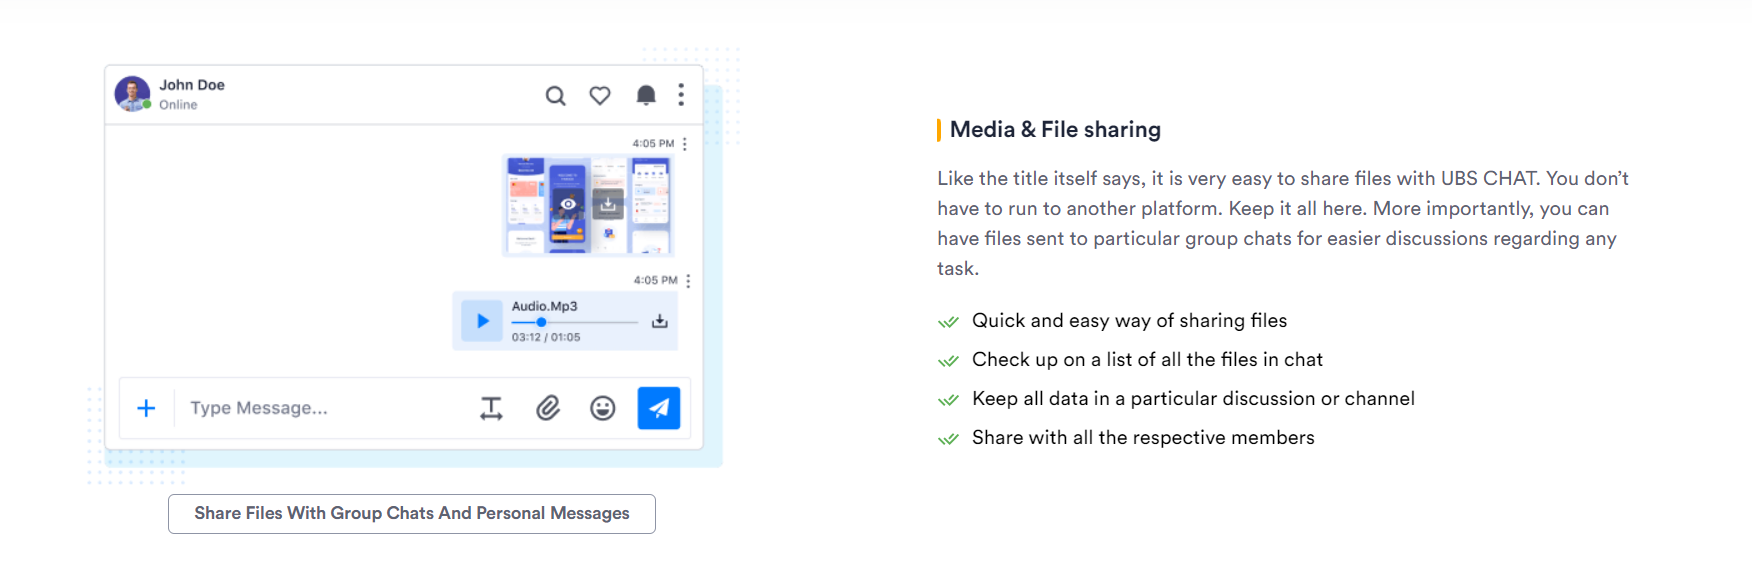Click 'Keep all data in a particular discussion'

tap(1193, 399)
